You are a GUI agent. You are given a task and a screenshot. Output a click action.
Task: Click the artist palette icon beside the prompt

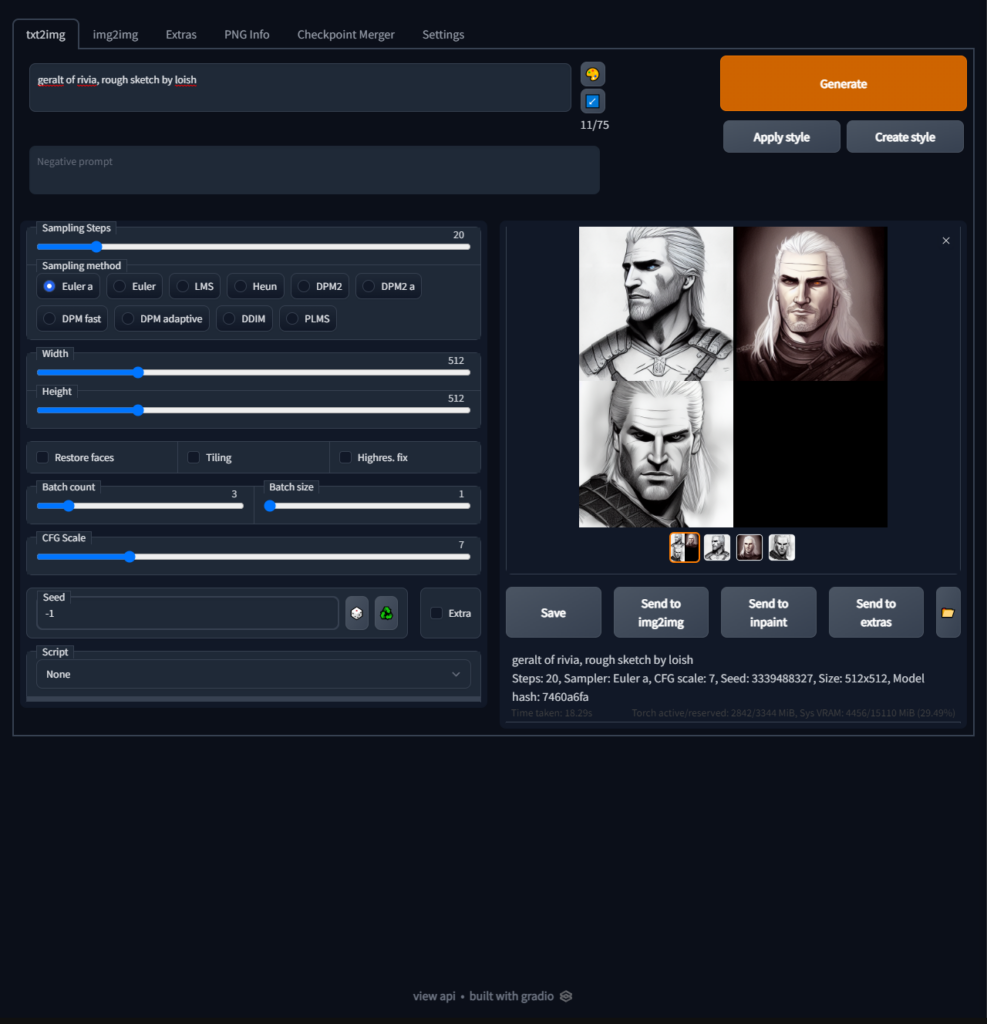point(592,73)
